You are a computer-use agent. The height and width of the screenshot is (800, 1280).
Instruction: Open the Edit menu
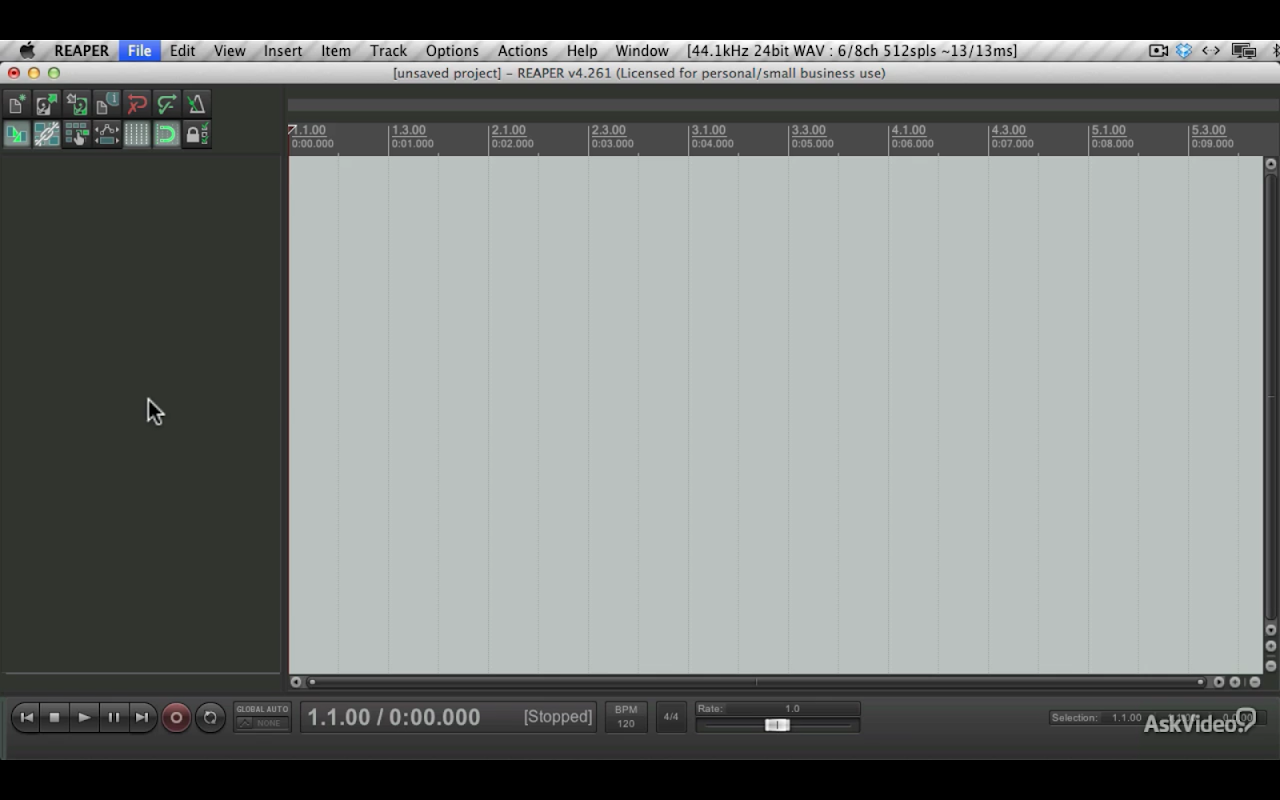coord(182,51)
